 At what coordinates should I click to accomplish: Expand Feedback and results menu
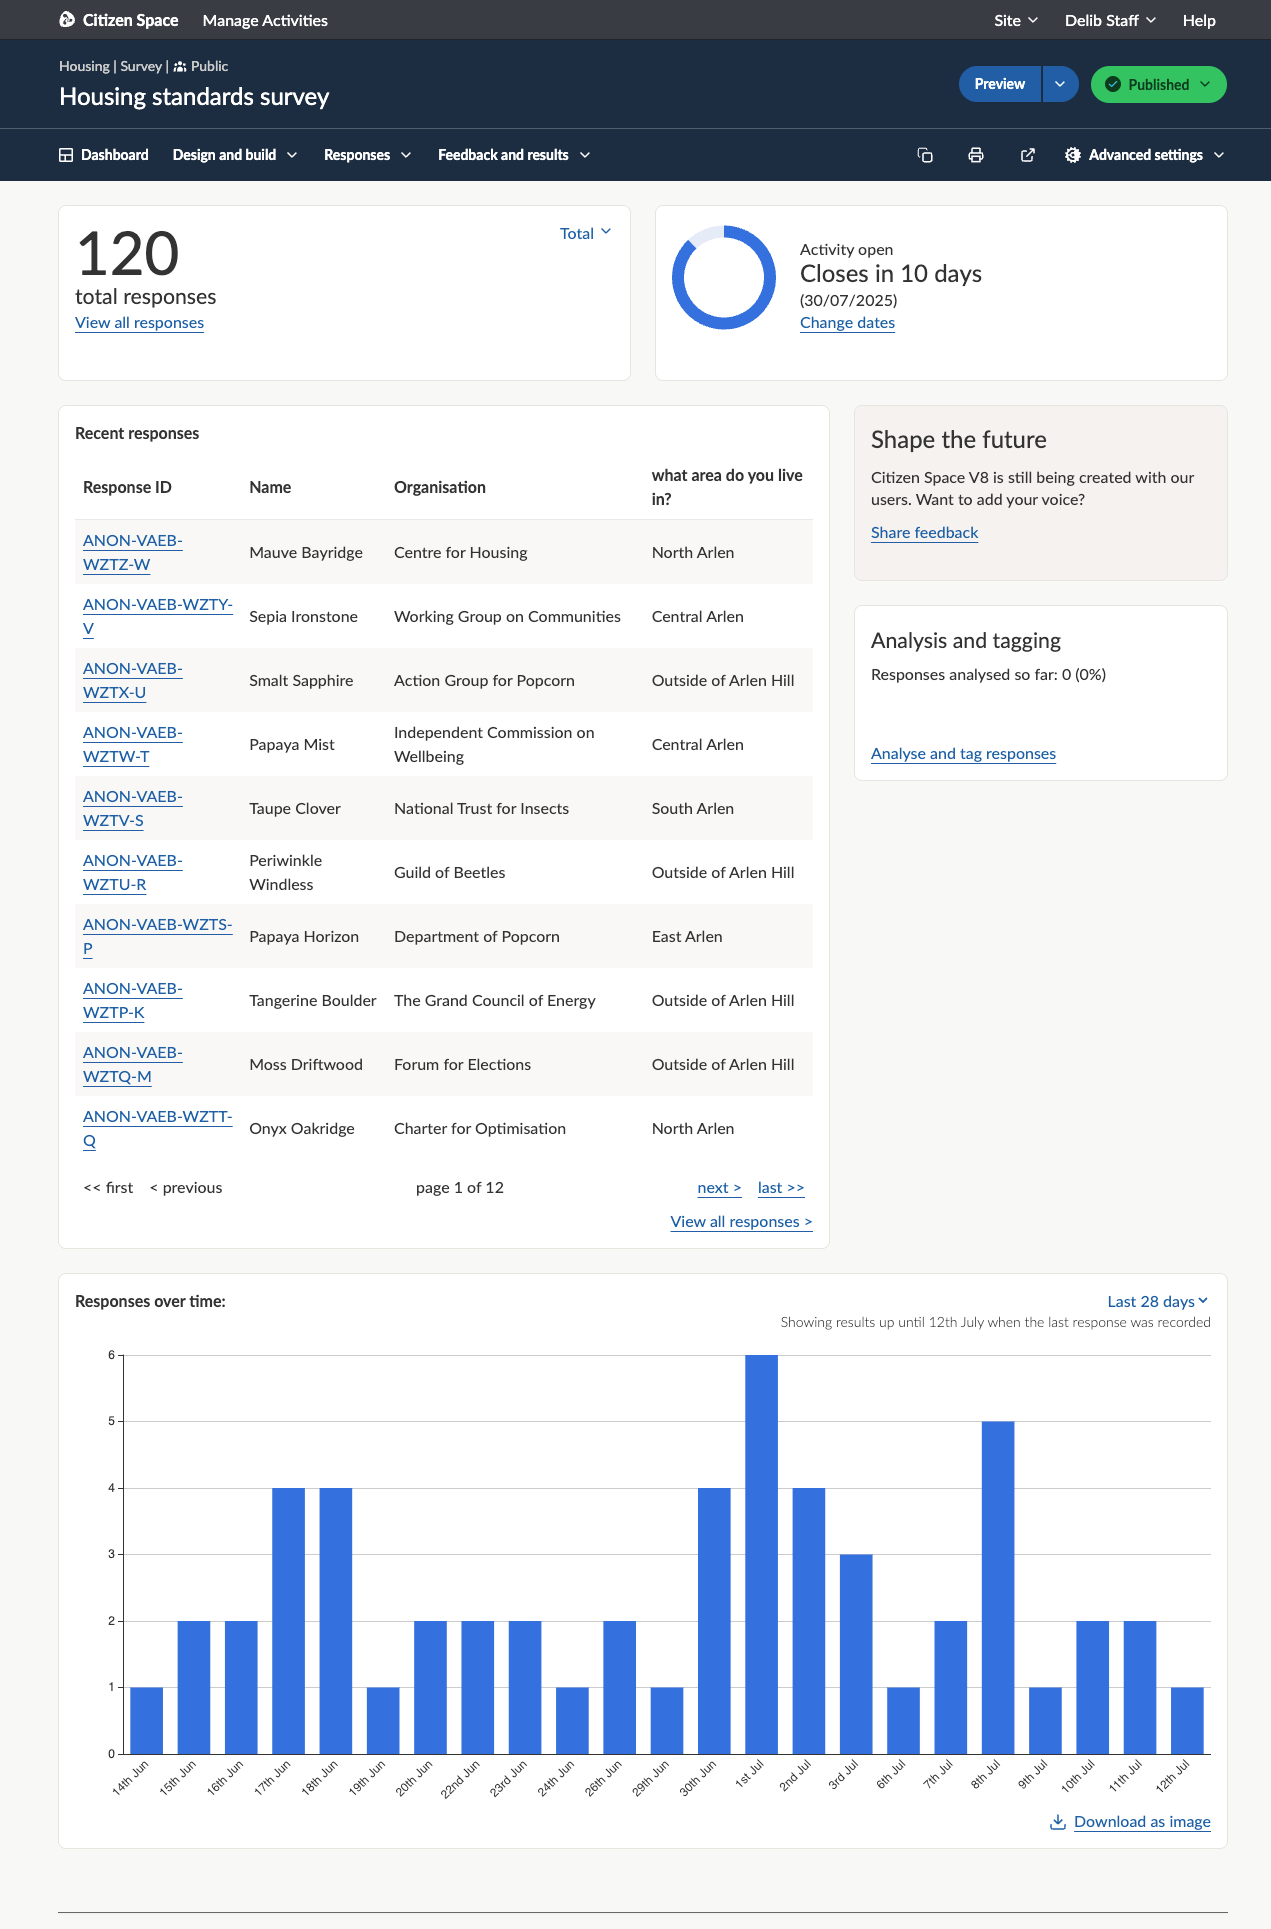tap(514, 155)
